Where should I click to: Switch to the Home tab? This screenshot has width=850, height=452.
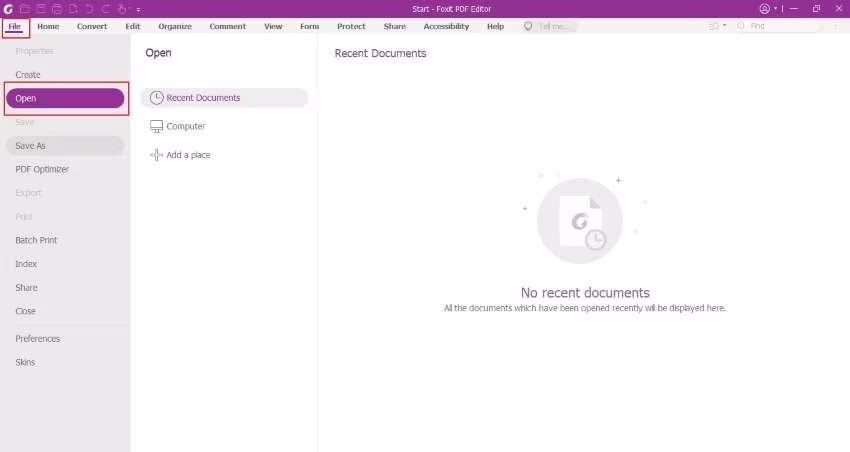click(48, 26)
